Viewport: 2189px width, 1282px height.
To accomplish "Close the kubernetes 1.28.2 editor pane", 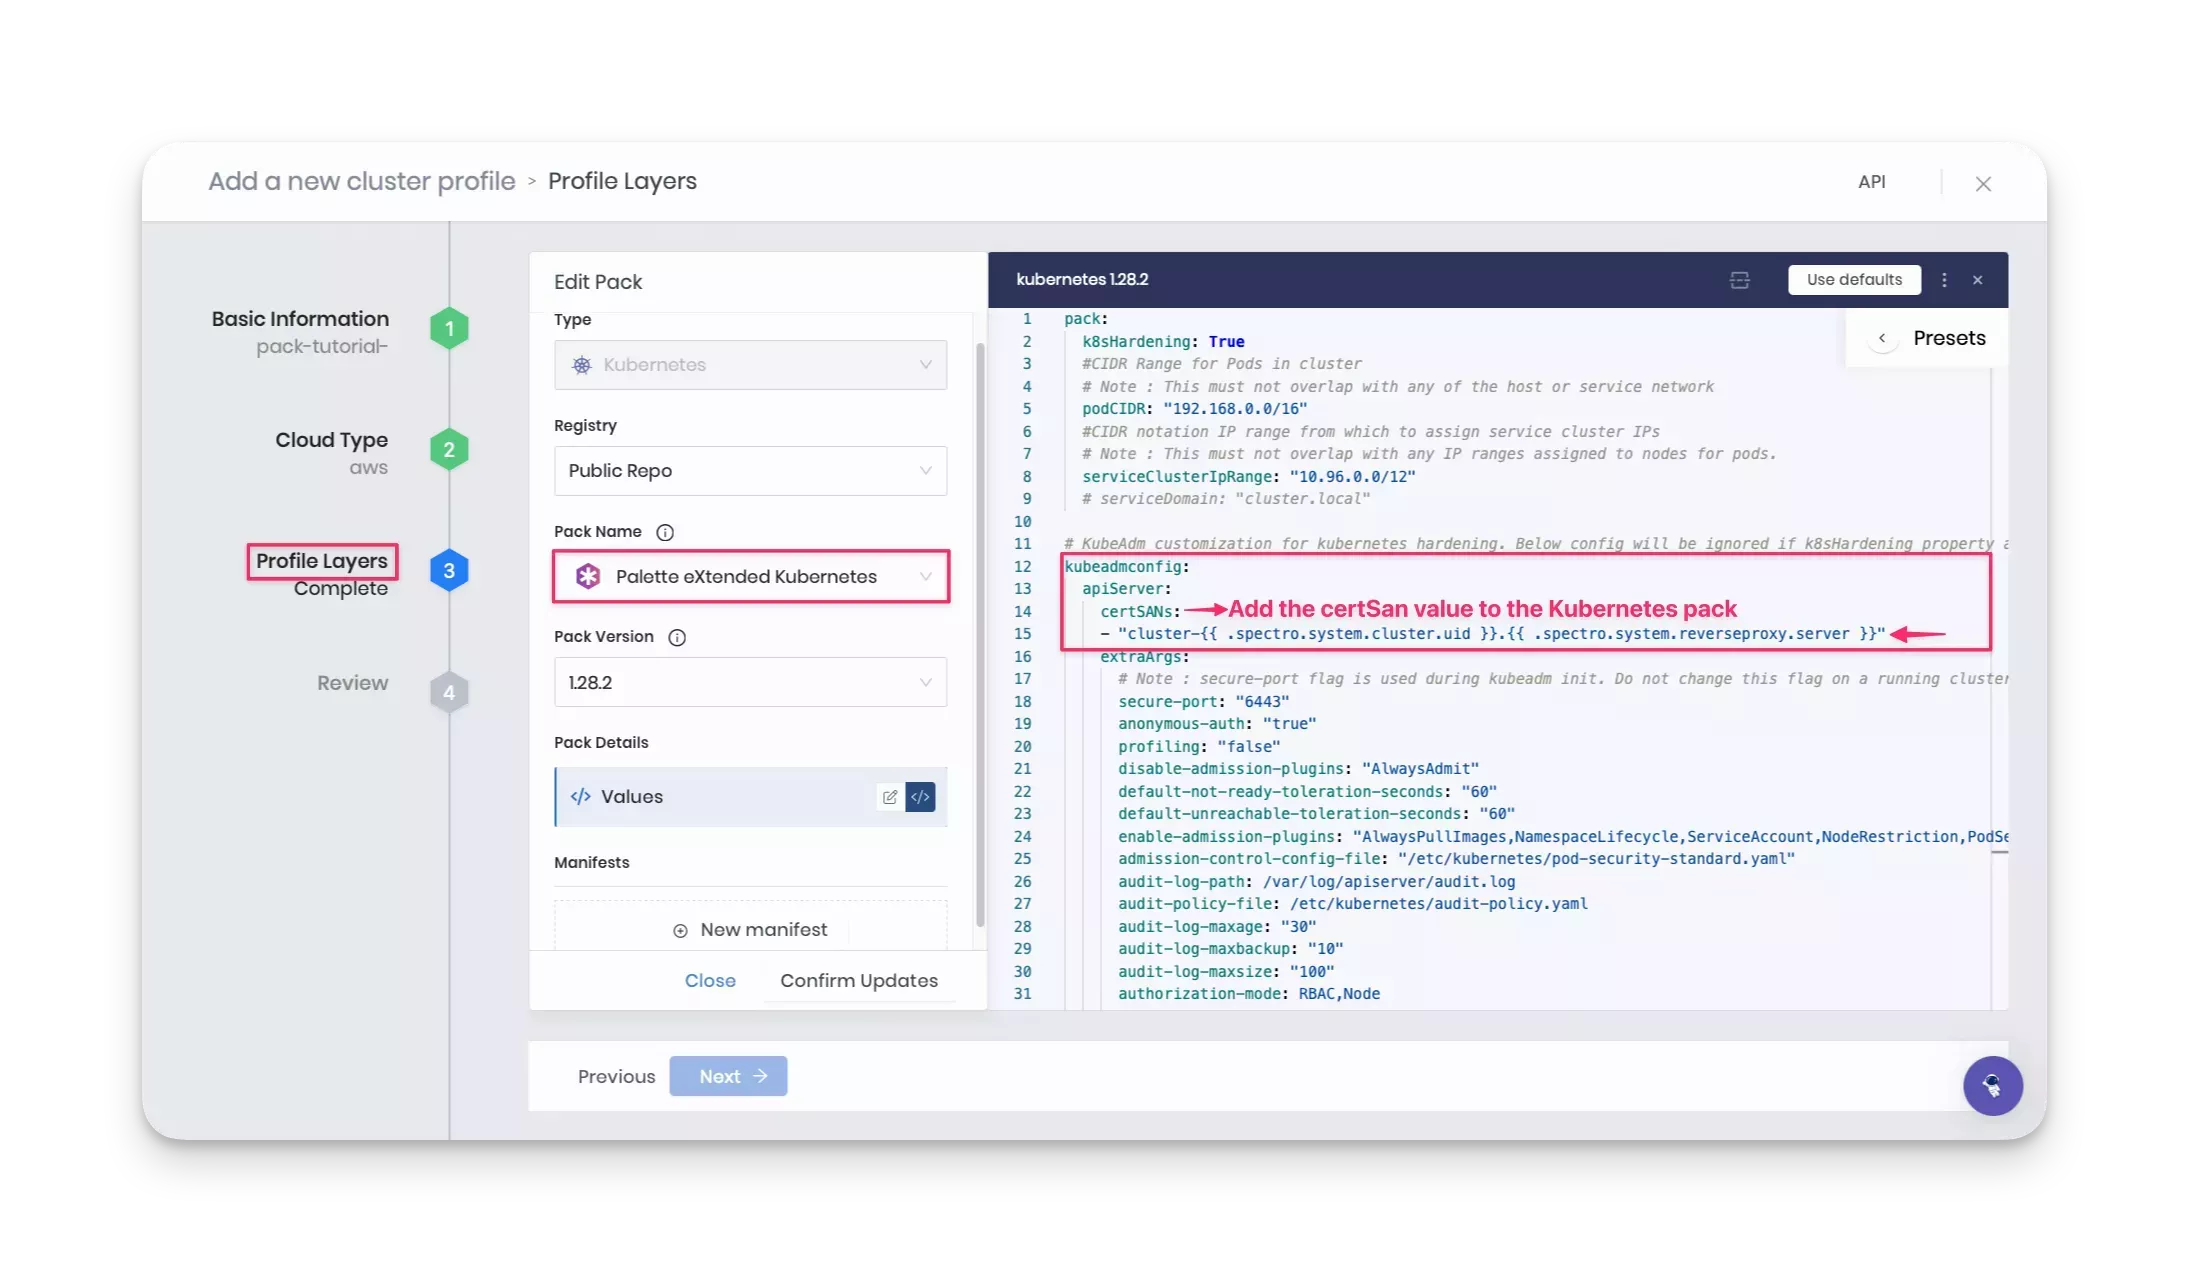I will (x=1977, y=280).
